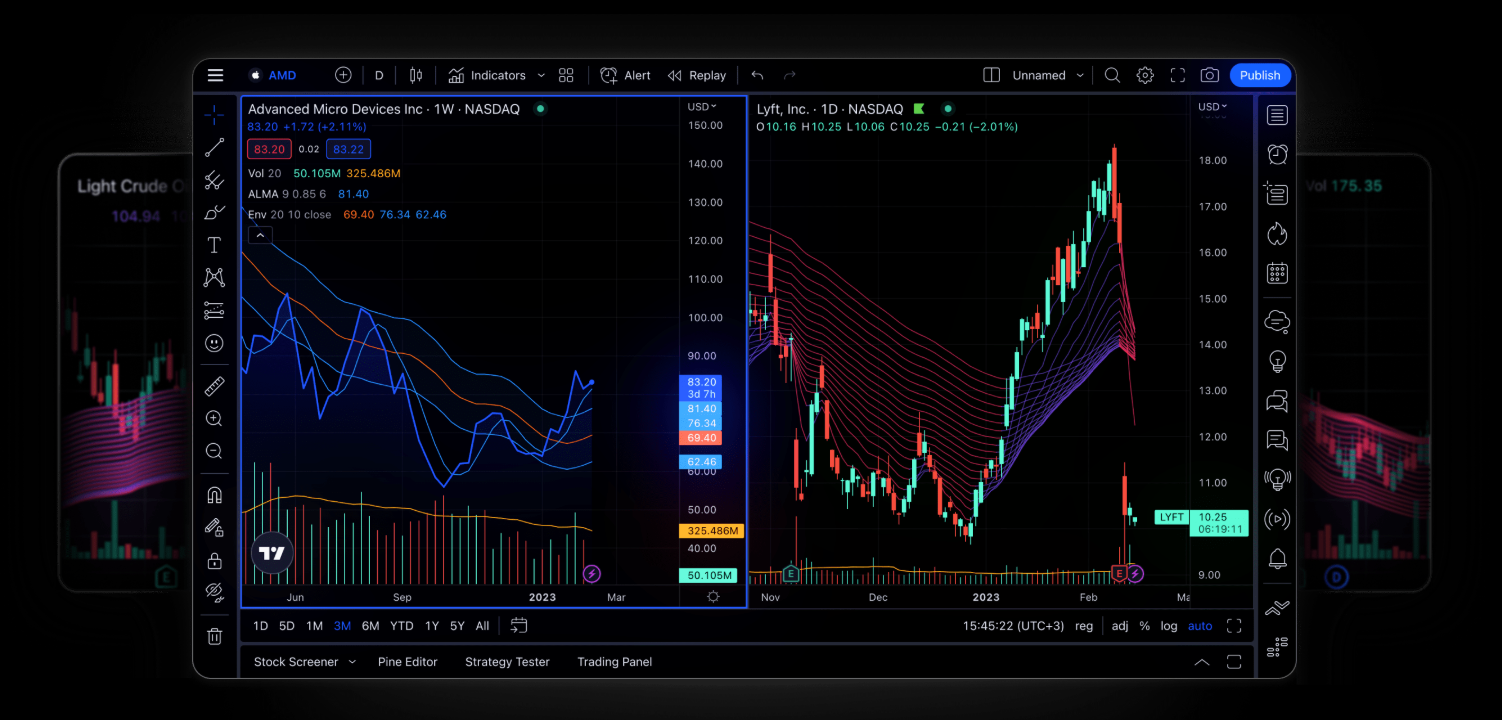Image resolution: width=1502 pixels, height=720 pixels.
Task: Open the candlestick chart style selector
Action: point(416,75)
